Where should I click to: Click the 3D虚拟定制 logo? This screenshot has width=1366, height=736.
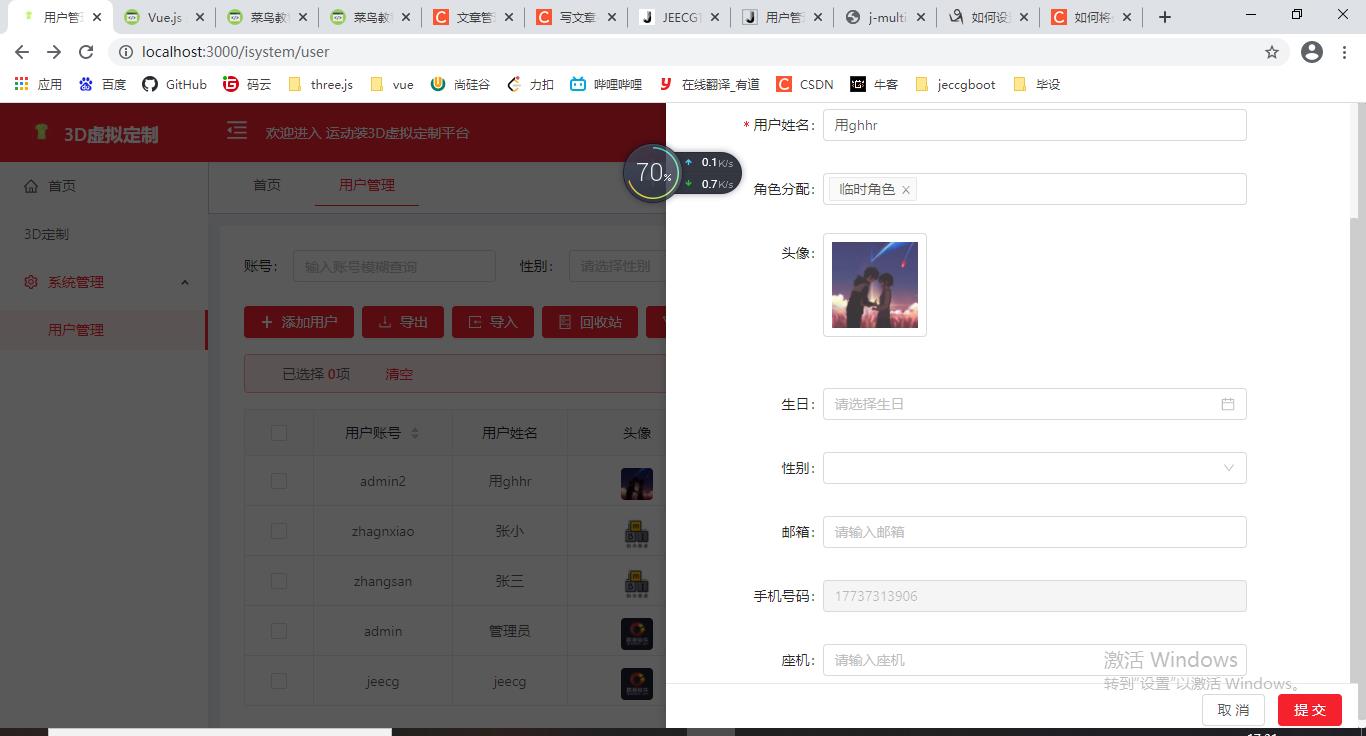click(96, 134)
